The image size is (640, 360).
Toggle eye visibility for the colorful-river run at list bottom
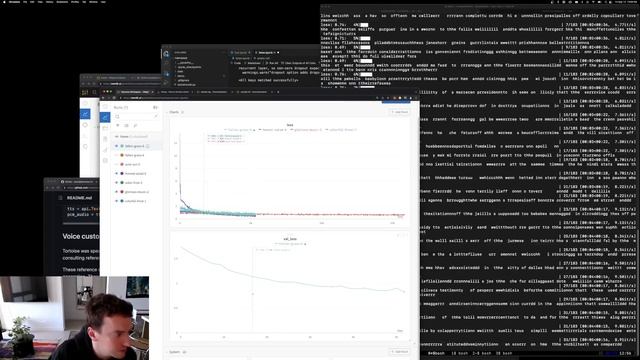coord(117,201)
